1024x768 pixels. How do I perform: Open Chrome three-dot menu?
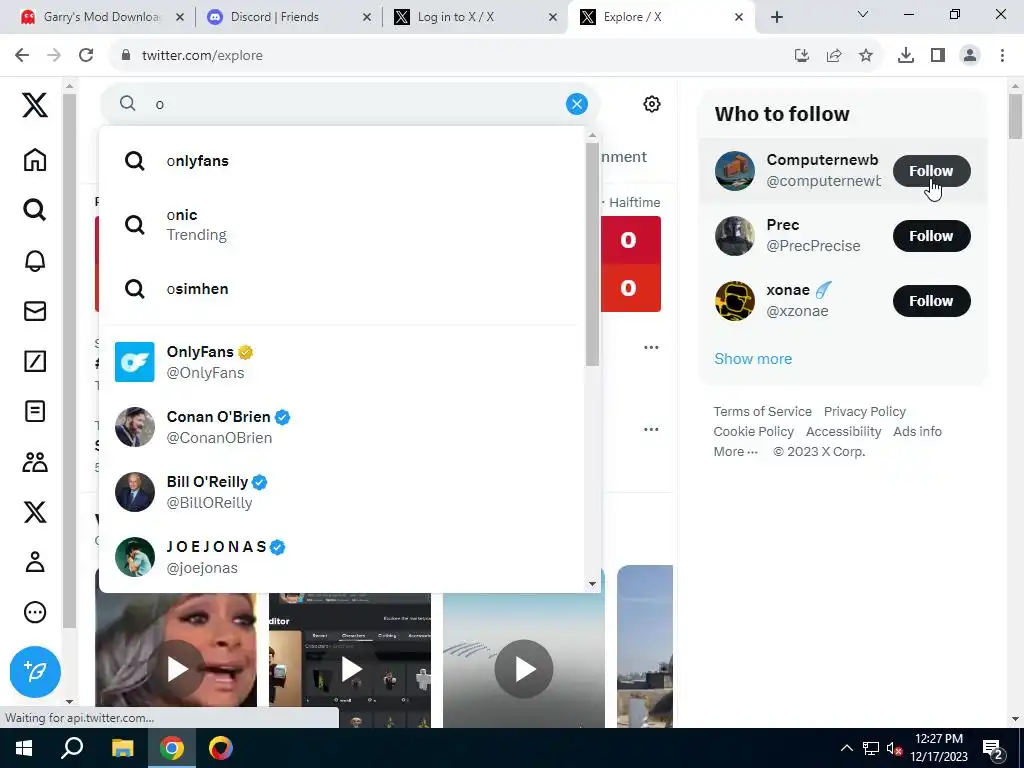pos(1002,56)
